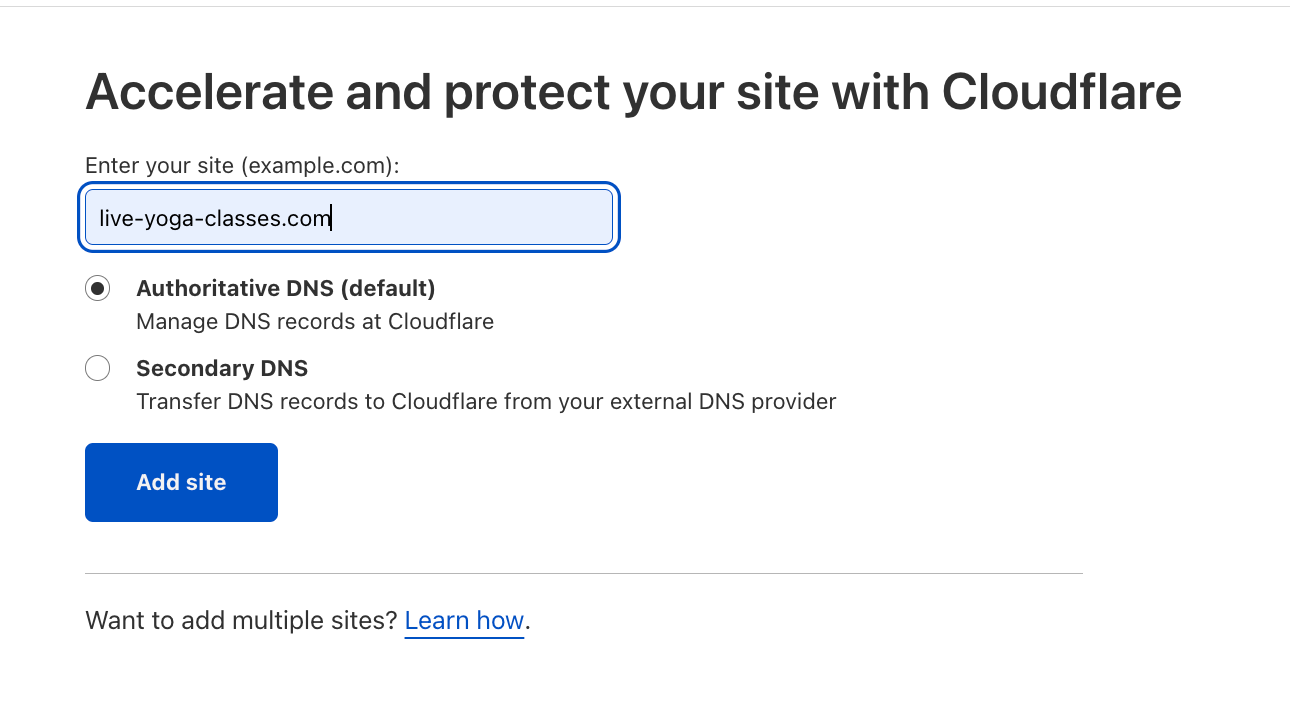1290x710 pixels.
Task: Click the "Want to add multiple sites?" text
Action: click(x=242, y=621)
